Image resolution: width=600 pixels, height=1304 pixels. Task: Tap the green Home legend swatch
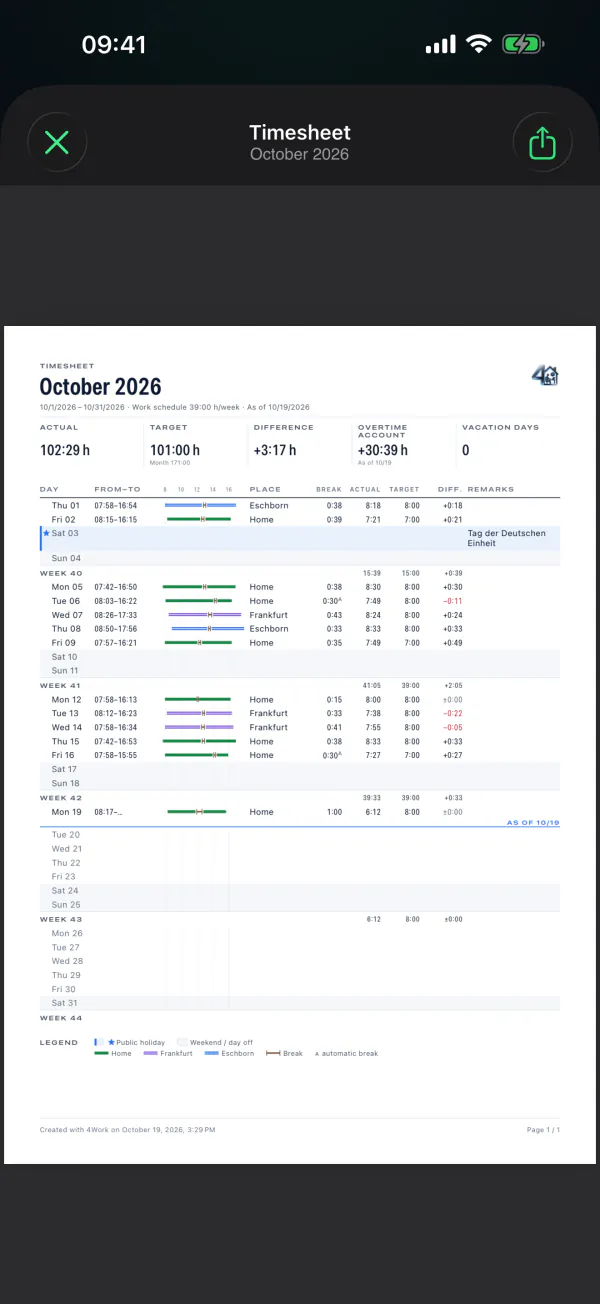click(101, 1053)
